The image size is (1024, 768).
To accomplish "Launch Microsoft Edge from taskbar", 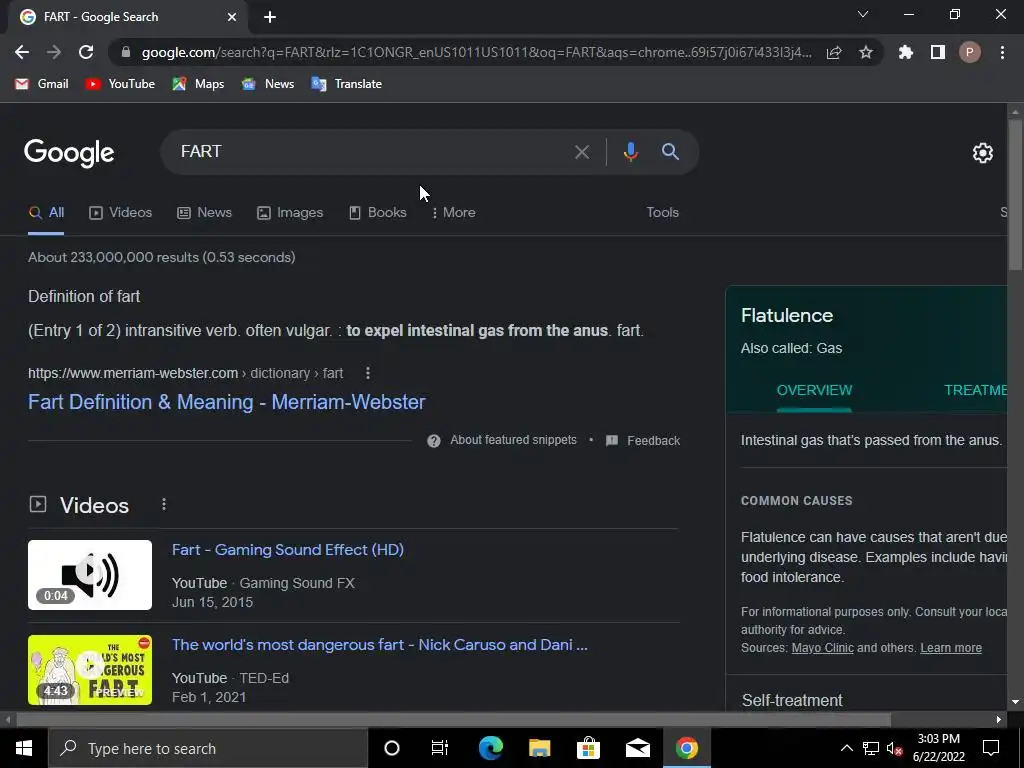I will (x=490, y=748).
